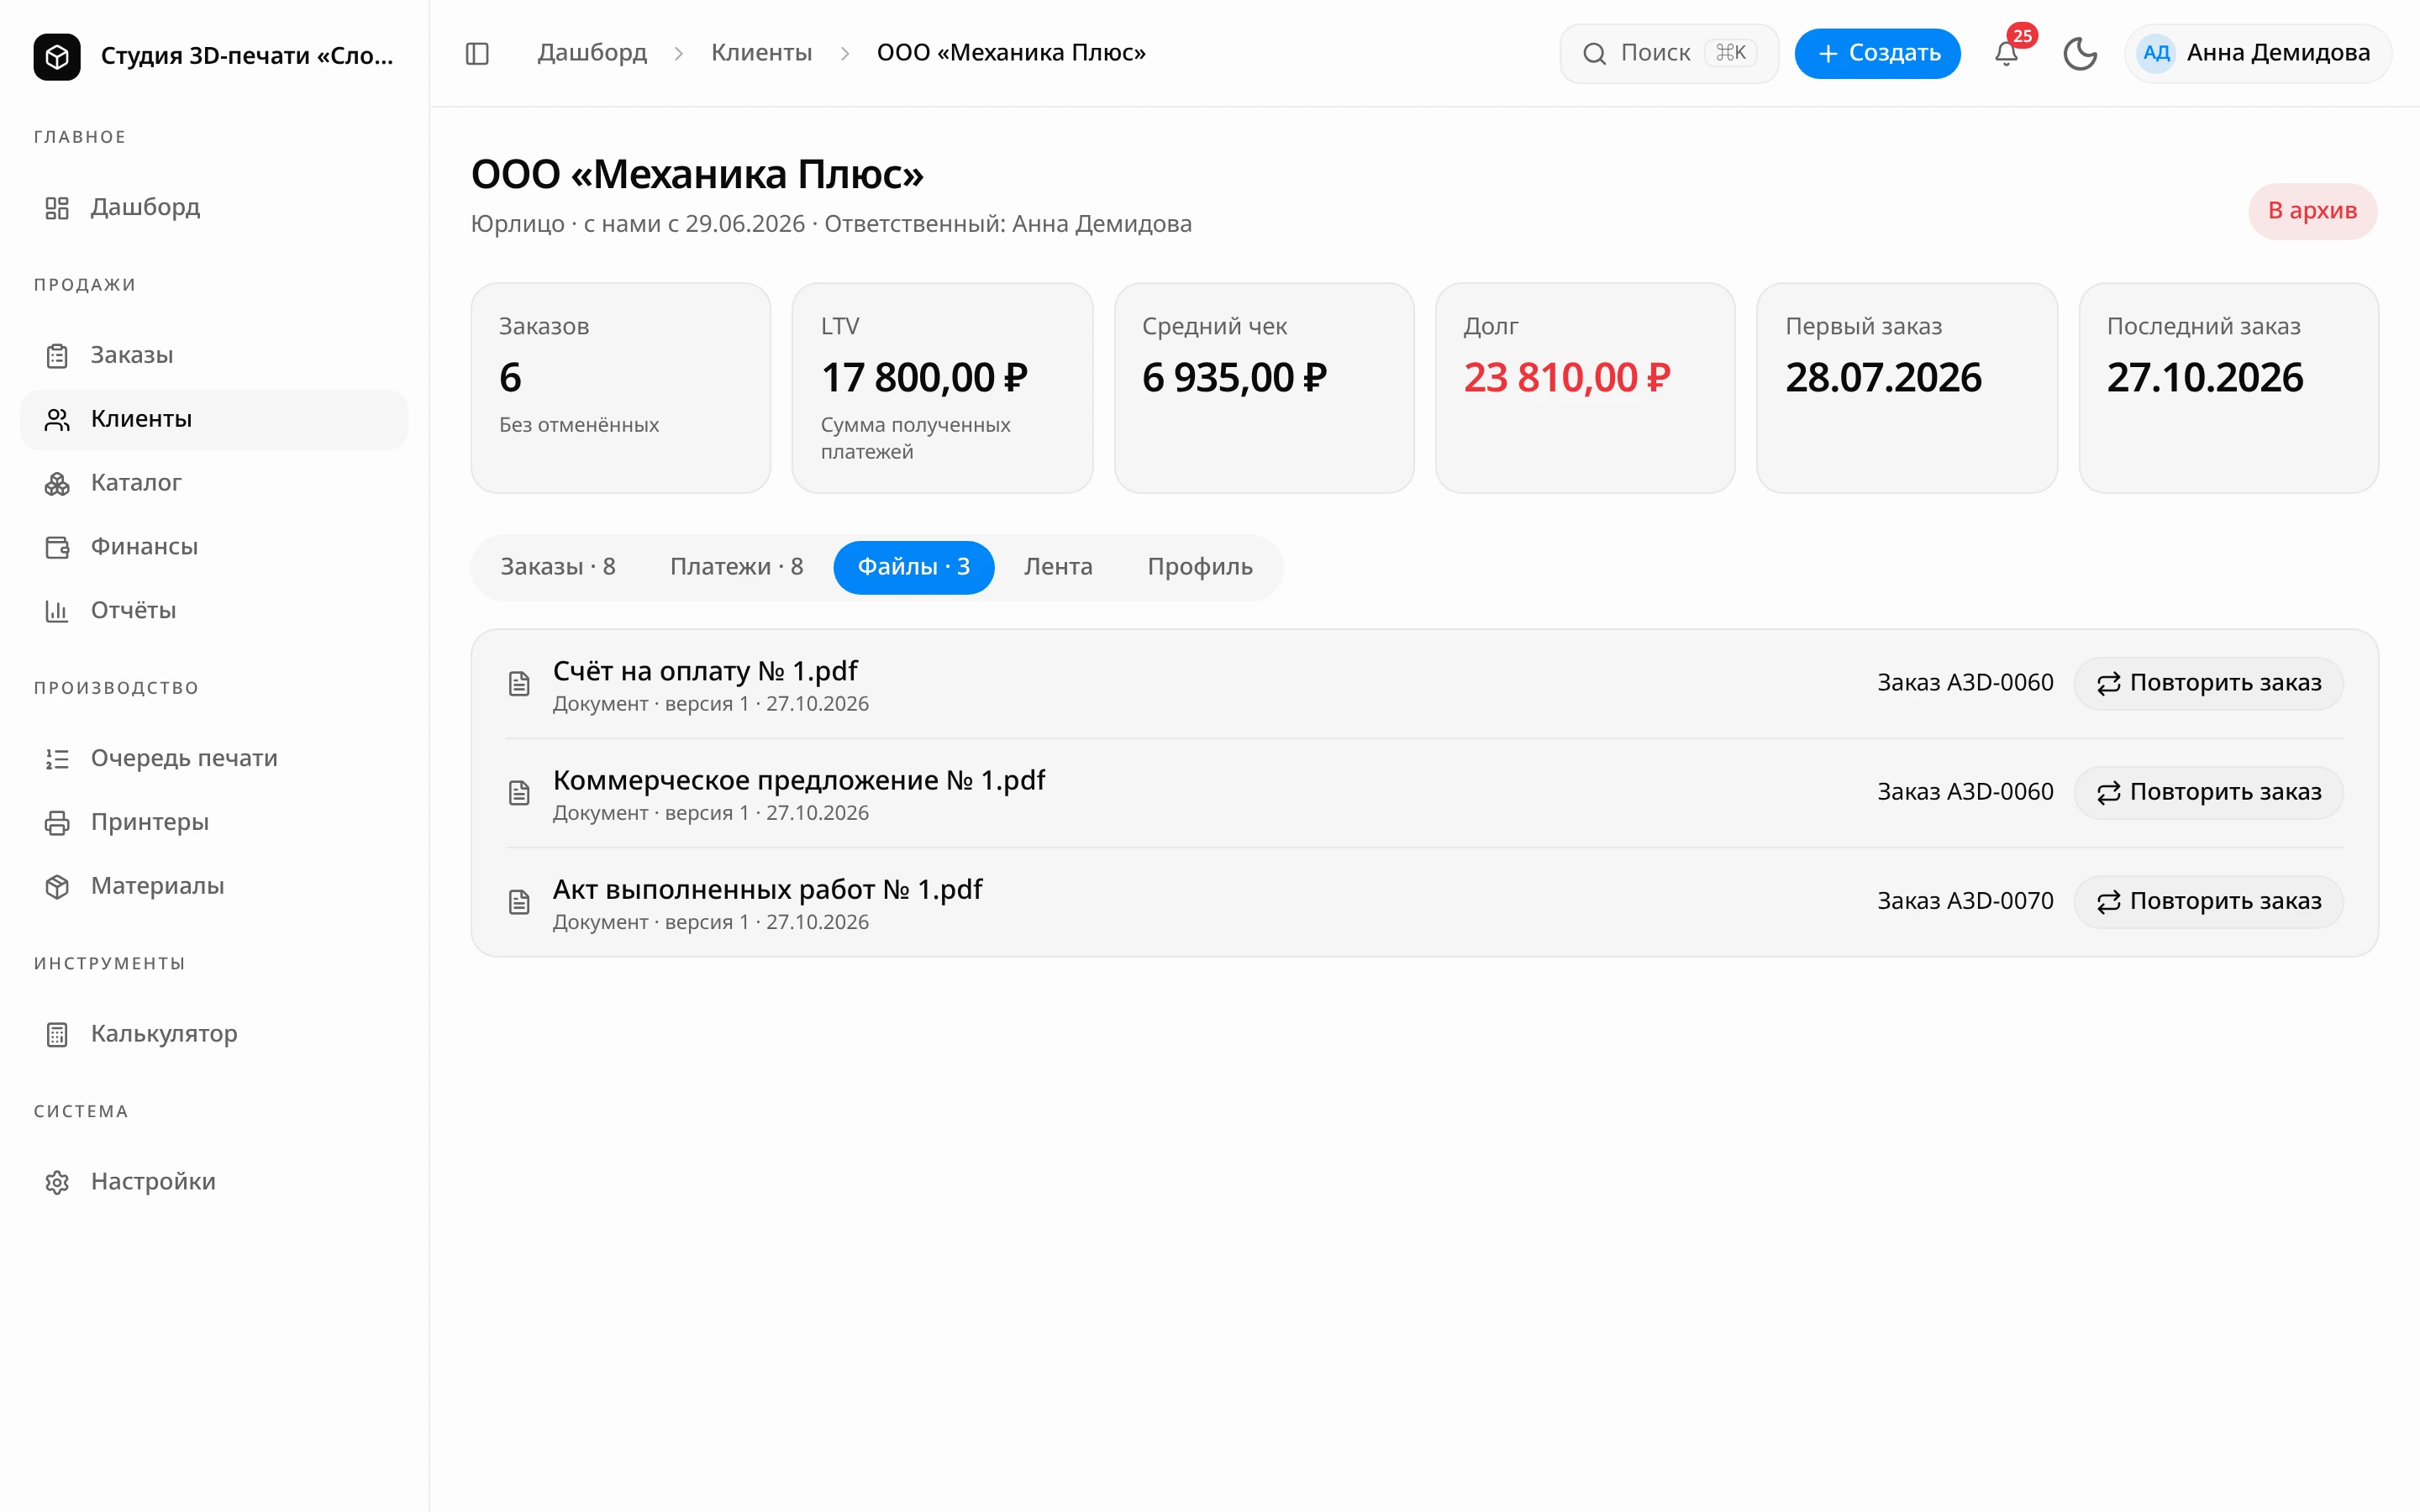Click document icon of Коммерческое предложение file

(x=519, y=793)
